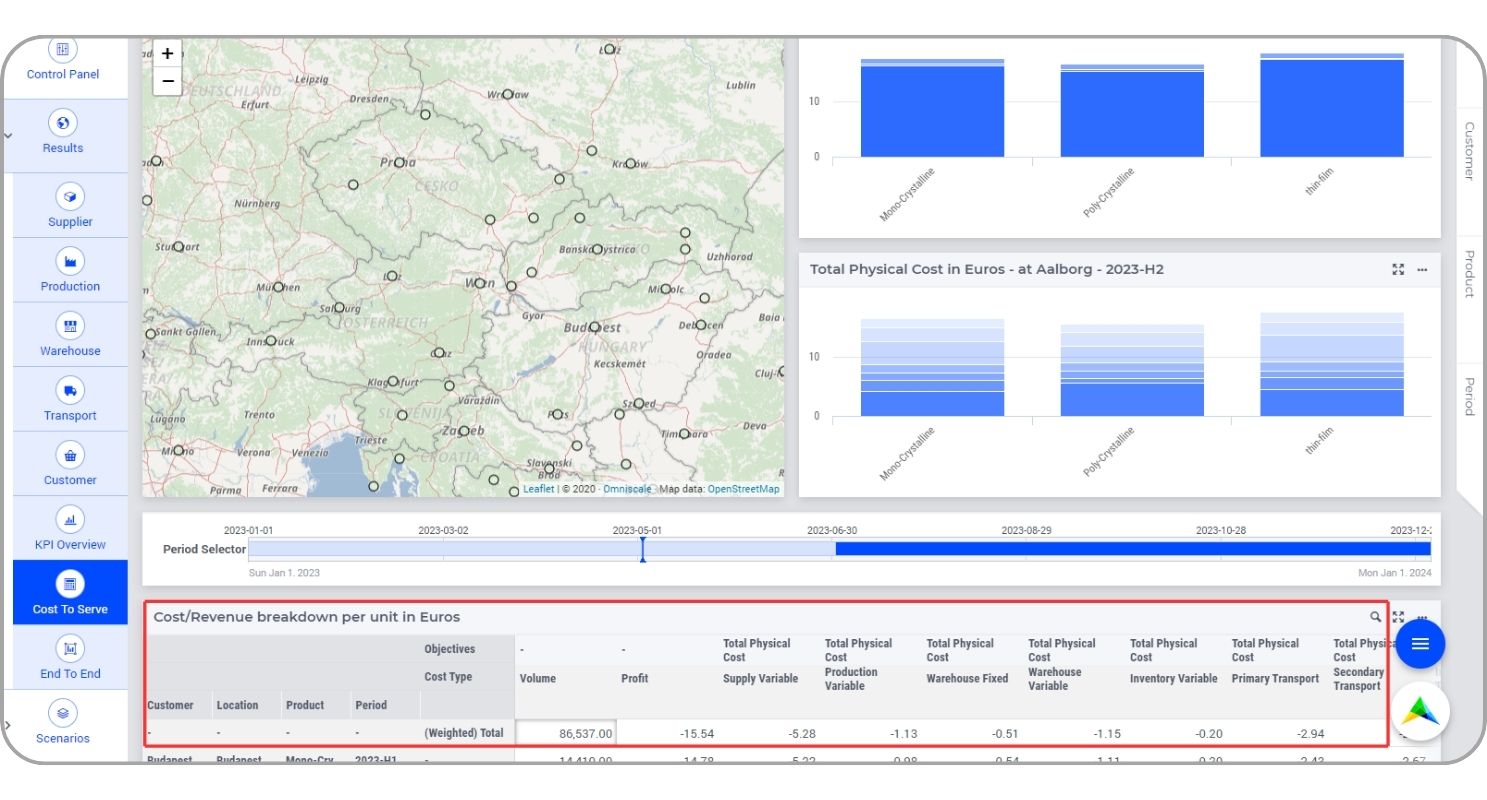
Task: Open the Warehouse page
Action: [x=70, y=335]
